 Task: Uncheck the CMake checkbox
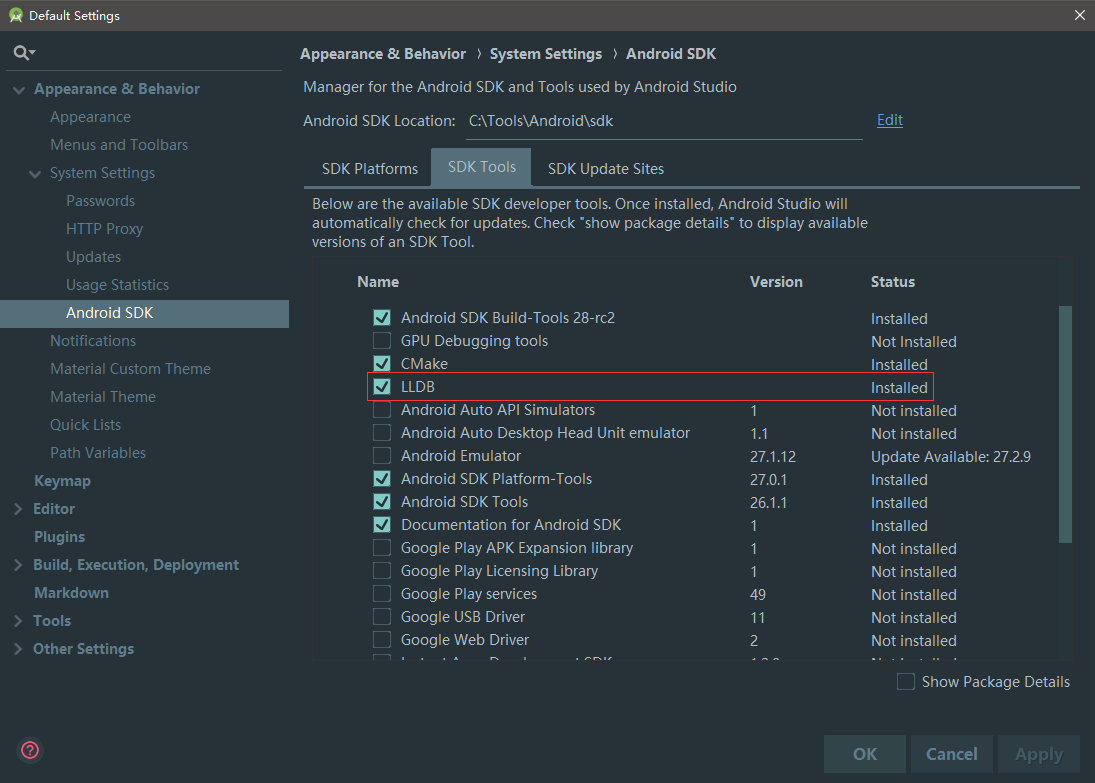point(382,364)
